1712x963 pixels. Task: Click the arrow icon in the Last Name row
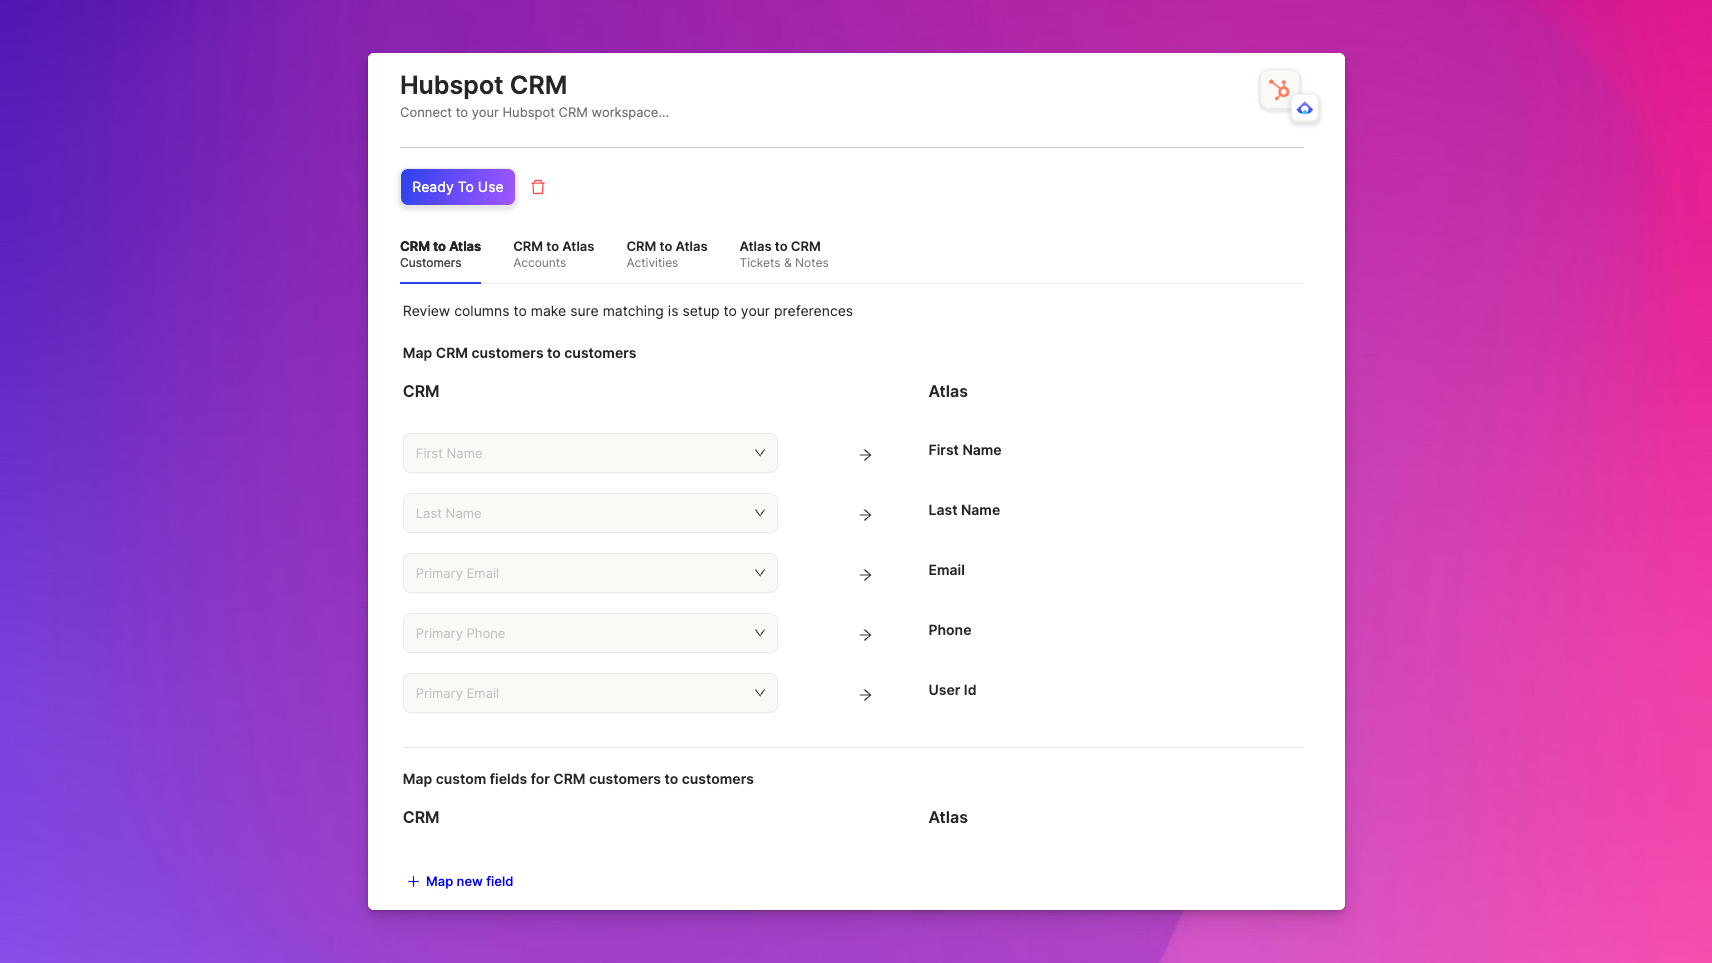[866, 515]
